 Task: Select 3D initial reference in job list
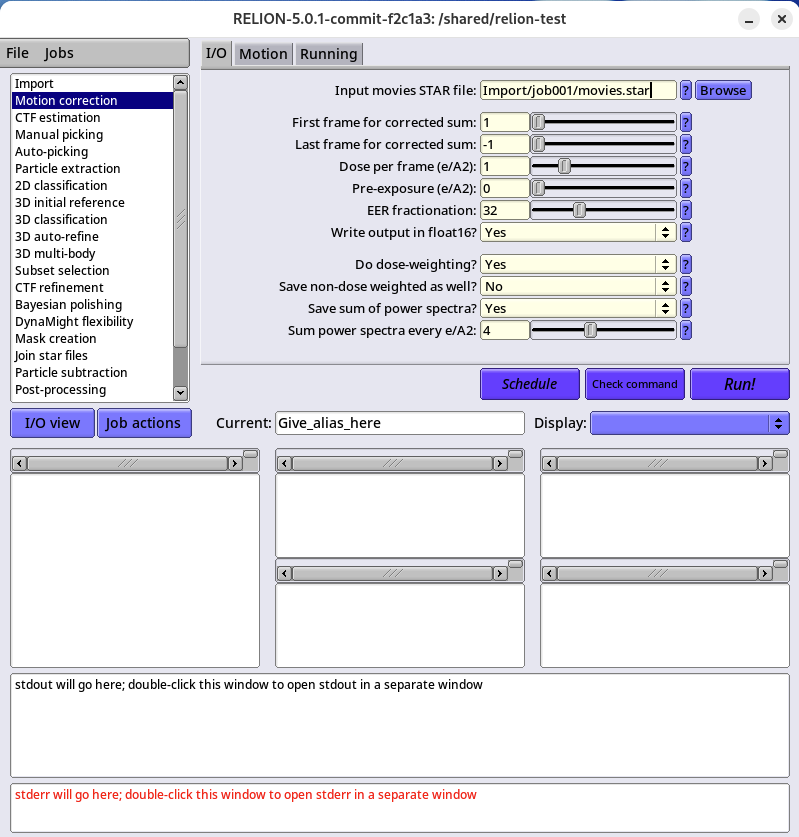(x=92, y=203)
